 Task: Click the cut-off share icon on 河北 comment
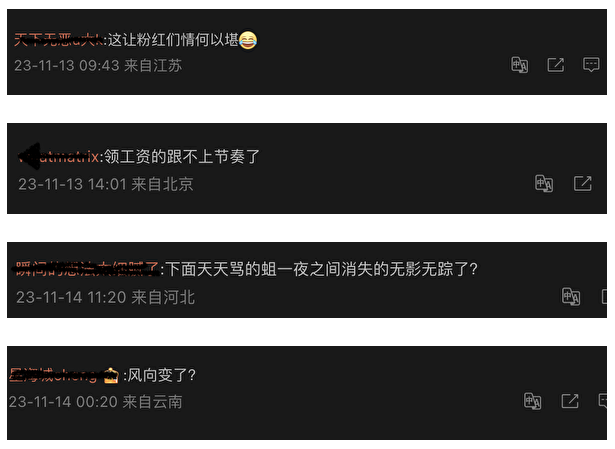coord(604,296)
